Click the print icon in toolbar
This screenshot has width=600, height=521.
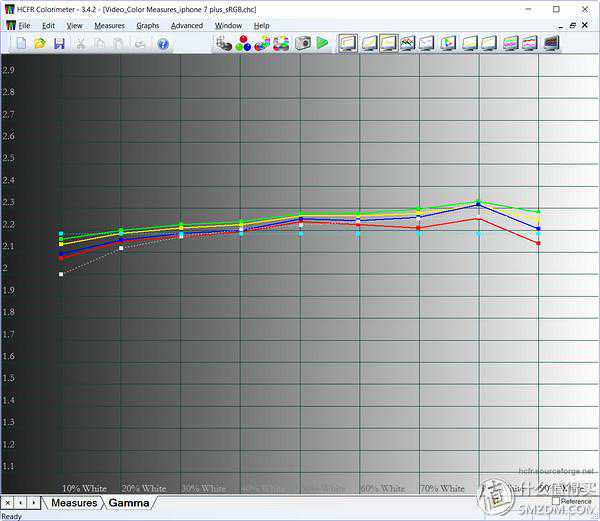click(141, 44)
